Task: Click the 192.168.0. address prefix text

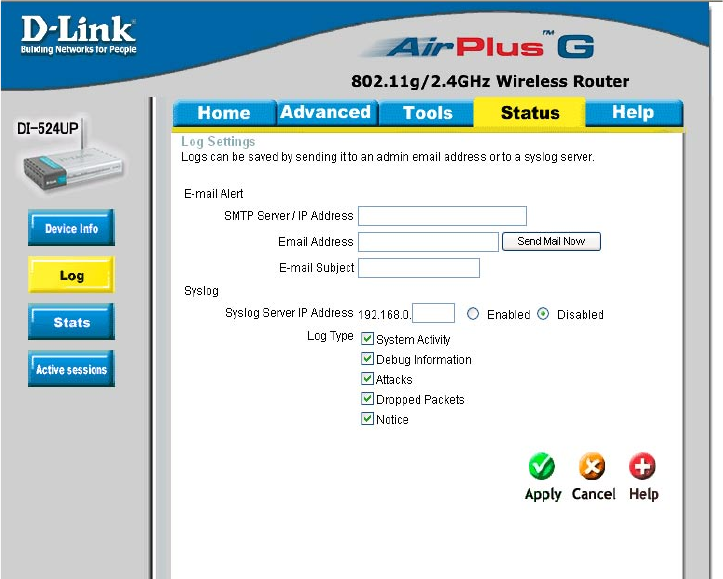Action: pos(384,315)
